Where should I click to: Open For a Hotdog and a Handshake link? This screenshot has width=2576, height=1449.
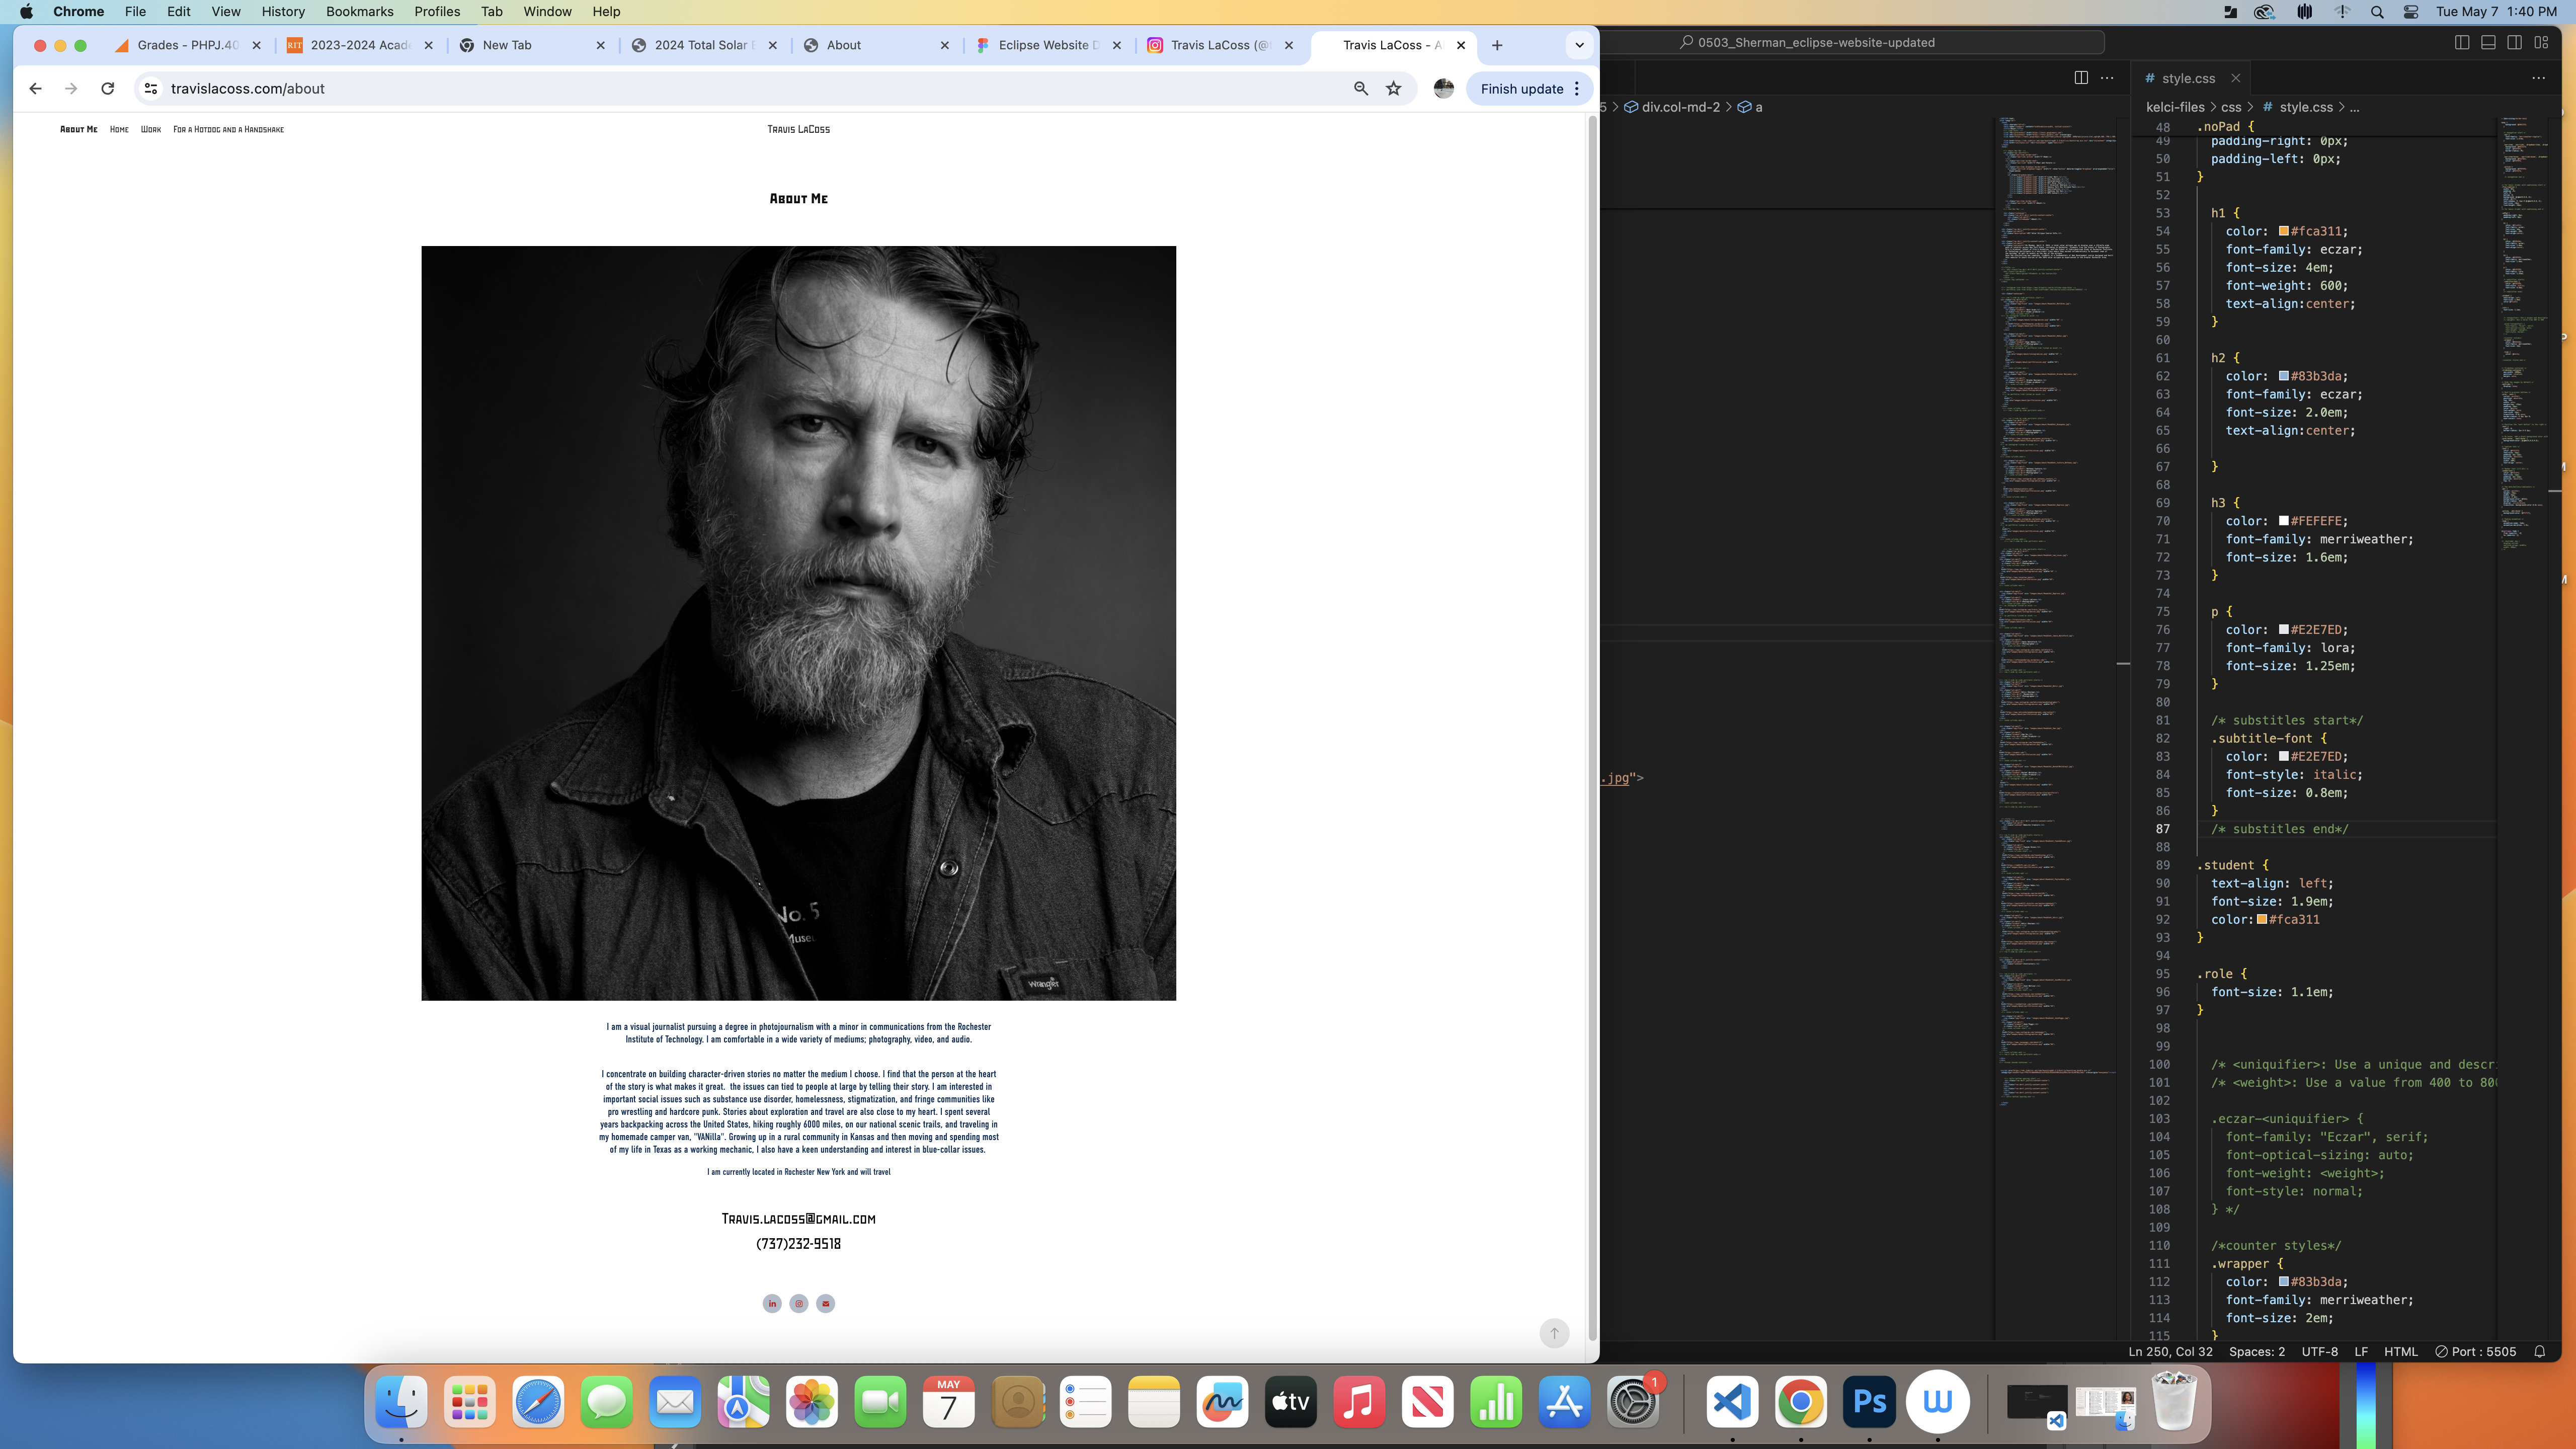(228, 129)
